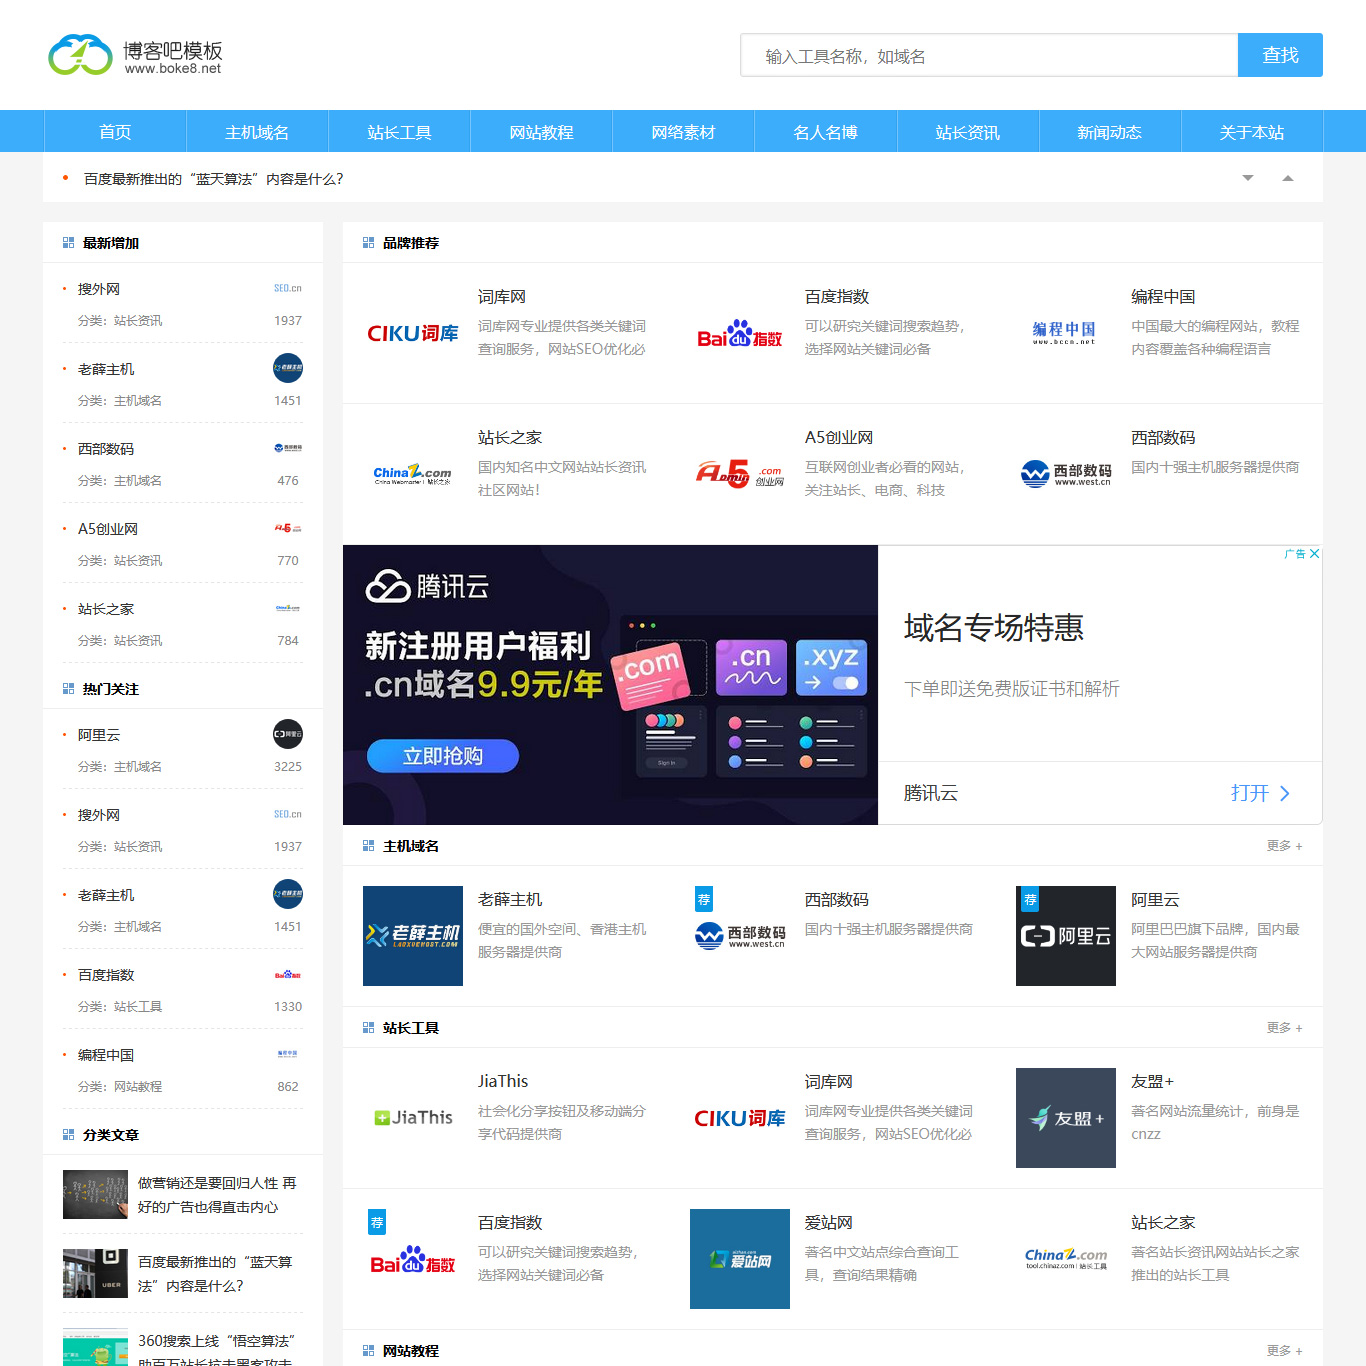Open the 关于本站 navigation tab
This screenshot has height=1366, width=1366.
coord(1251,132)
